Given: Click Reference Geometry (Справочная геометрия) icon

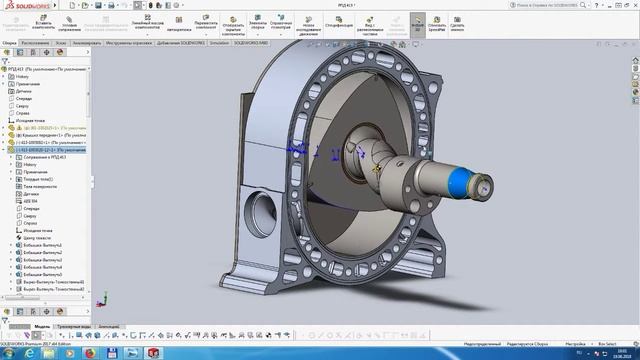Looking at the screenshot, I should click(281, 22).
